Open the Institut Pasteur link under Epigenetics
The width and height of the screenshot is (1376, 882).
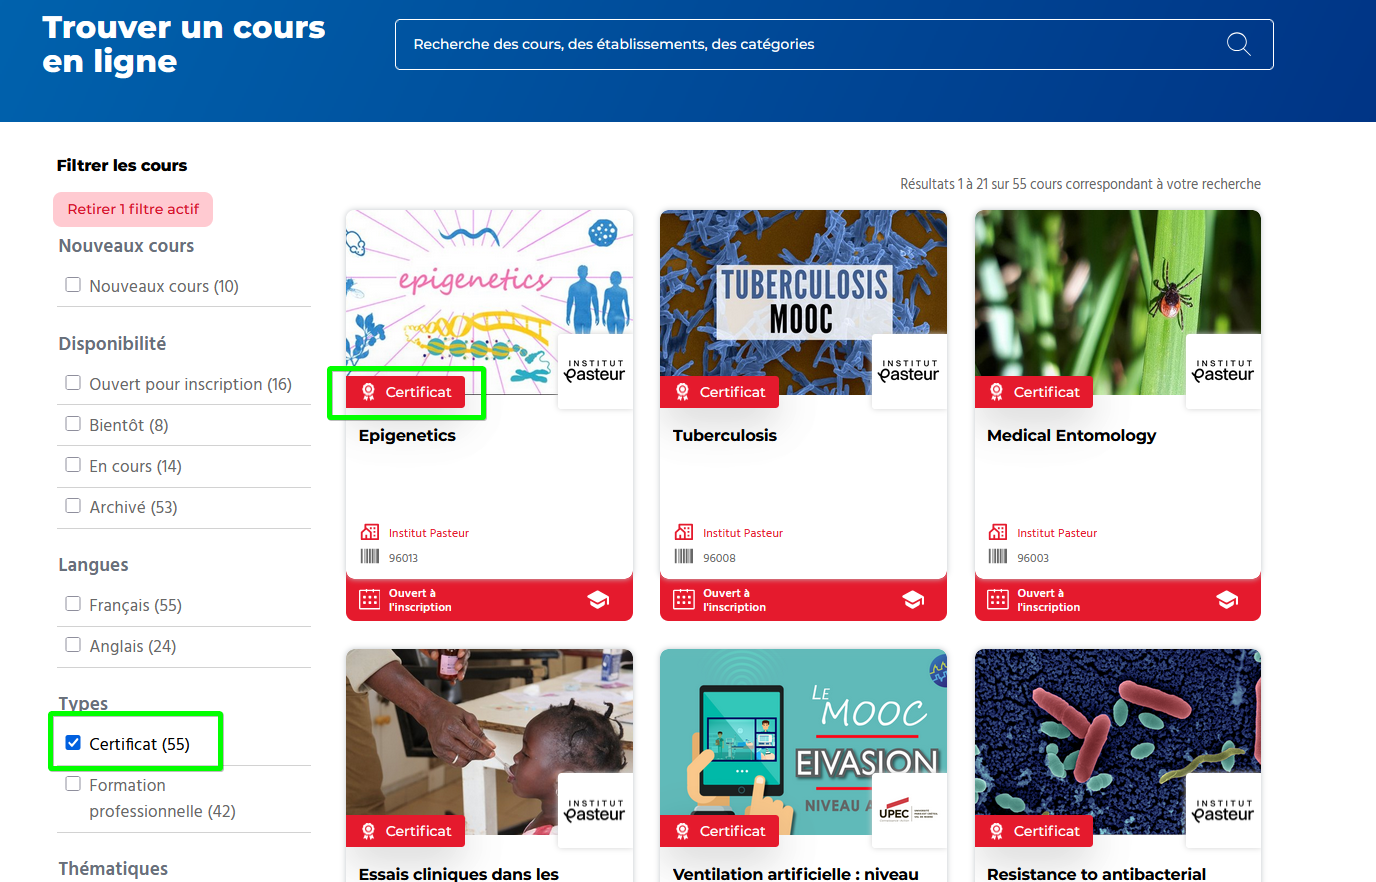pos(429,533)
